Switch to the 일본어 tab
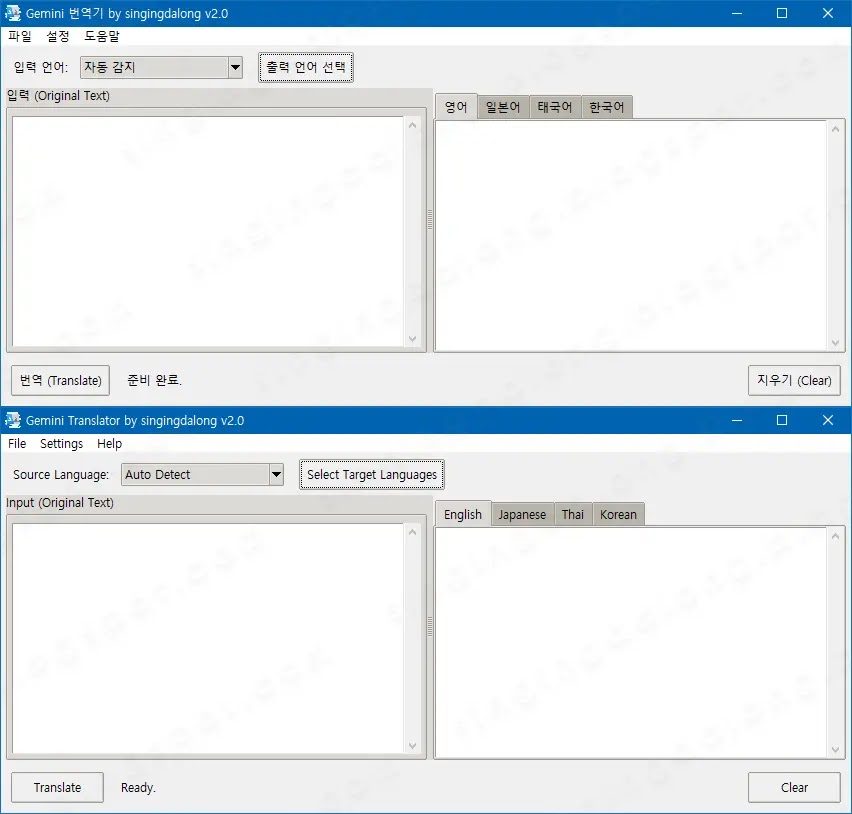This screenshot has height=814, width=852. pos(503,107)
